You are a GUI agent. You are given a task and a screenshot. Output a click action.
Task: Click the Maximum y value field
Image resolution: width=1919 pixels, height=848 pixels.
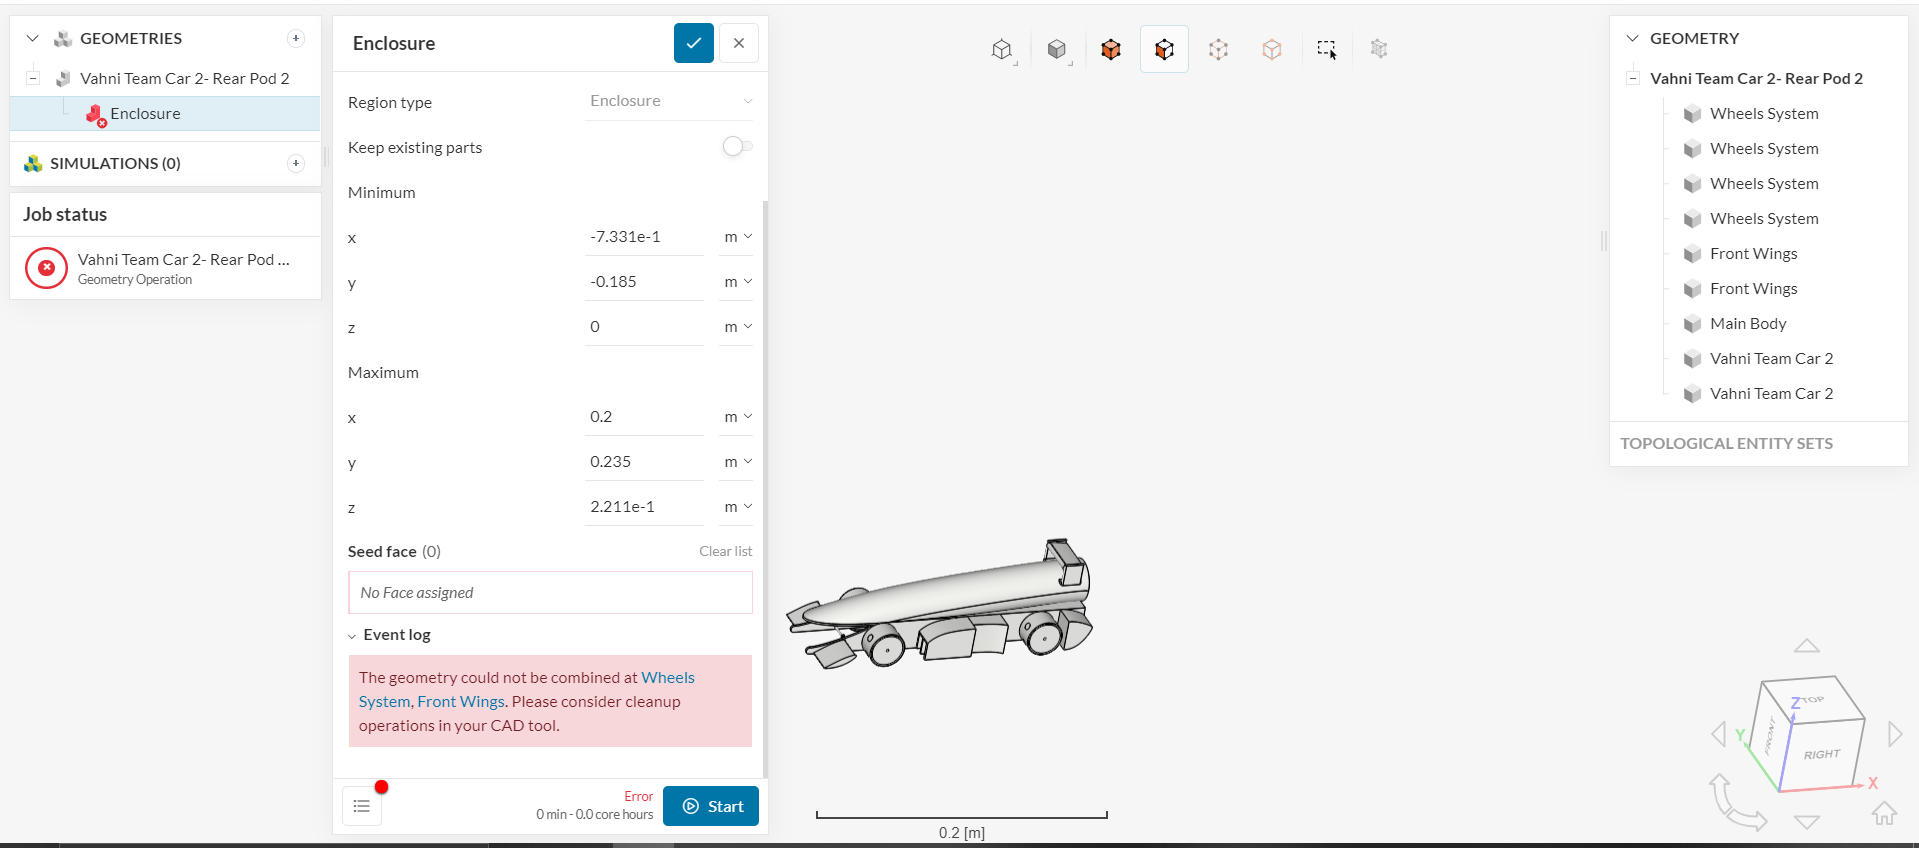[644, 462]
